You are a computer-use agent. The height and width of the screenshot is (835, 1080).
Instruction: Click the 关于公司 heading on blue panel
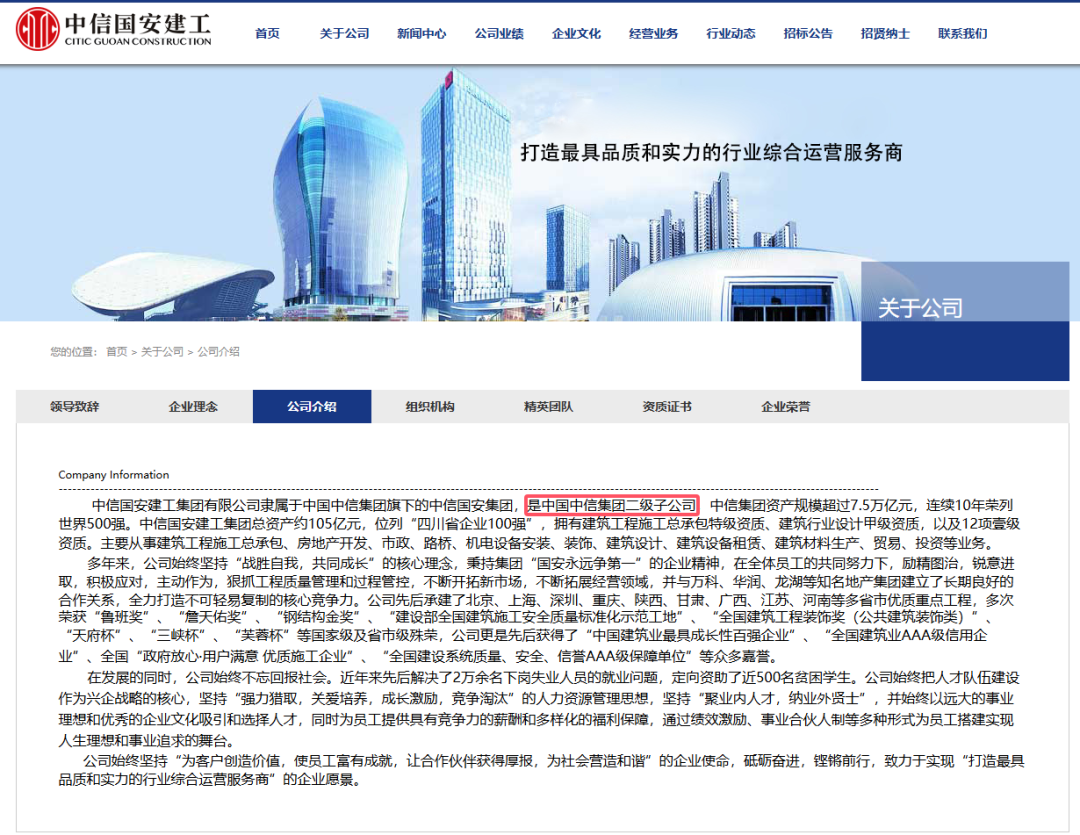click(x=920, y=308)
